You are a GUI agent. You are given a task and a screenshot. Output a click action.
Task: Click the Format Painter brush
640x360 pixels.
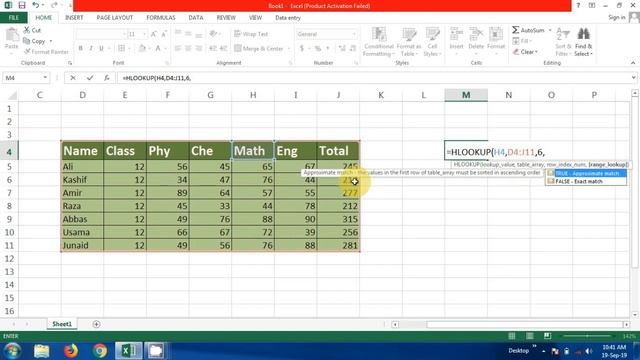point(46,52)
